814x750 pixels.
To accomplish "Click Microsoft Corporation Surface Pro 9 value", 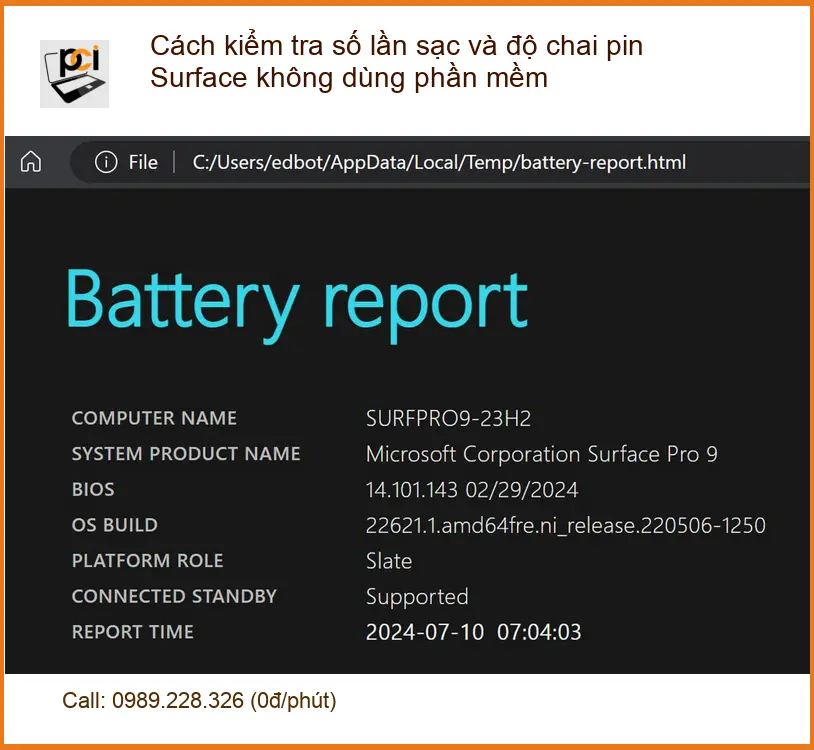I will pyautogui.click(x=542, y=454).
